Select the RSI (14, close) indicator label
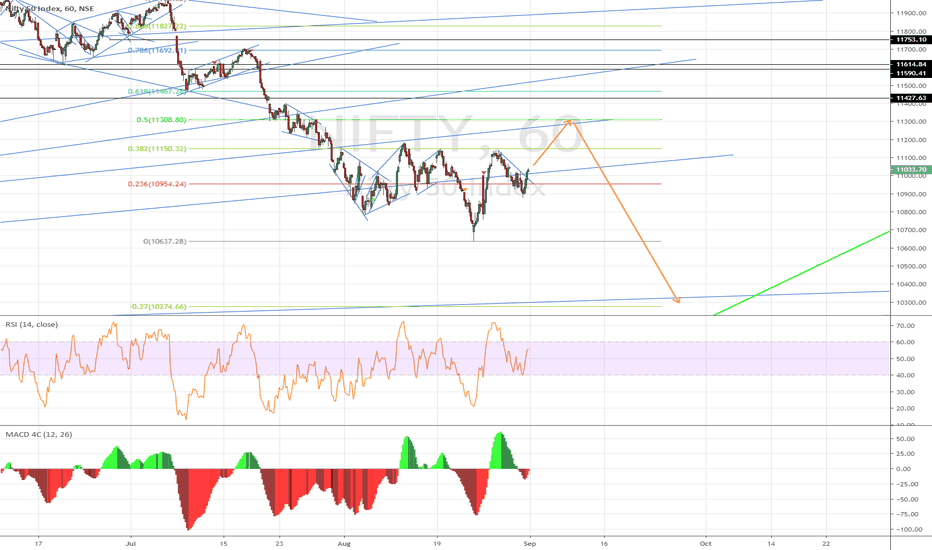Viewport: 932px width, 550px height. [x=32, y=325]
